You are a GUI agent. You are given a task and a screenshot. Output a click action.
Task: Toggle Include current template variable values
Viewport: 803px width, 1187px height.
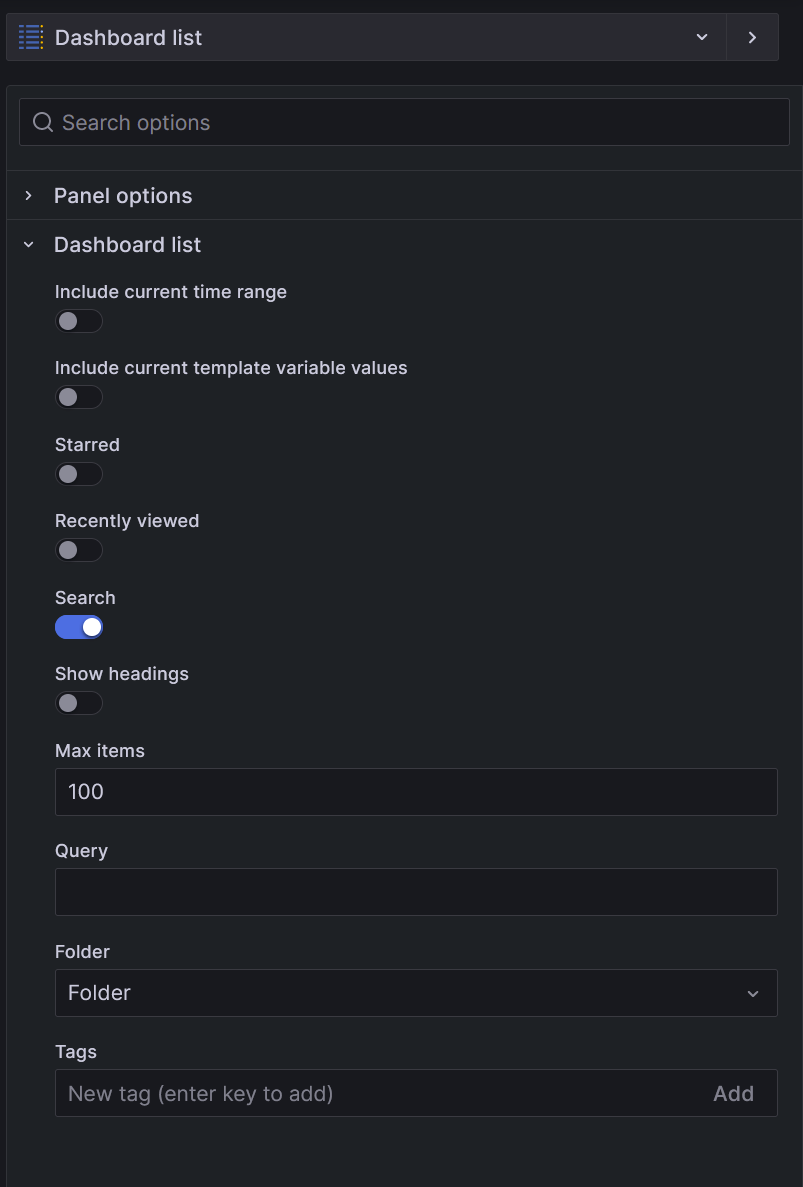point(79,397)
